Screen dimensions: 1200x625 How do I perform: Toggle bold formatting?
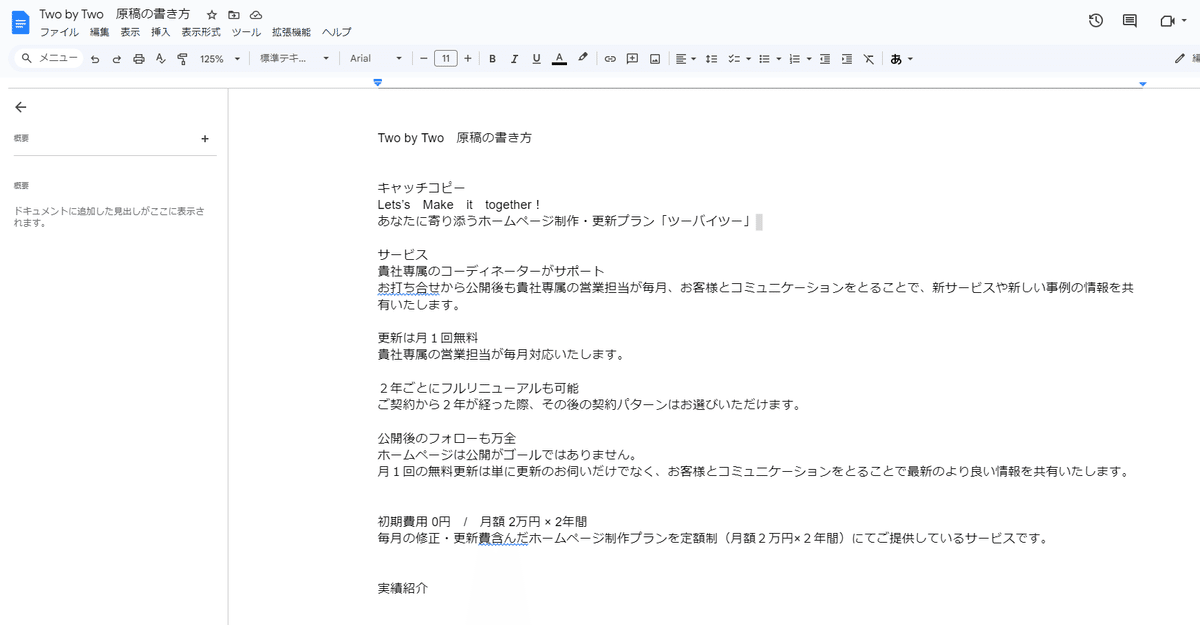pos(492,58)
